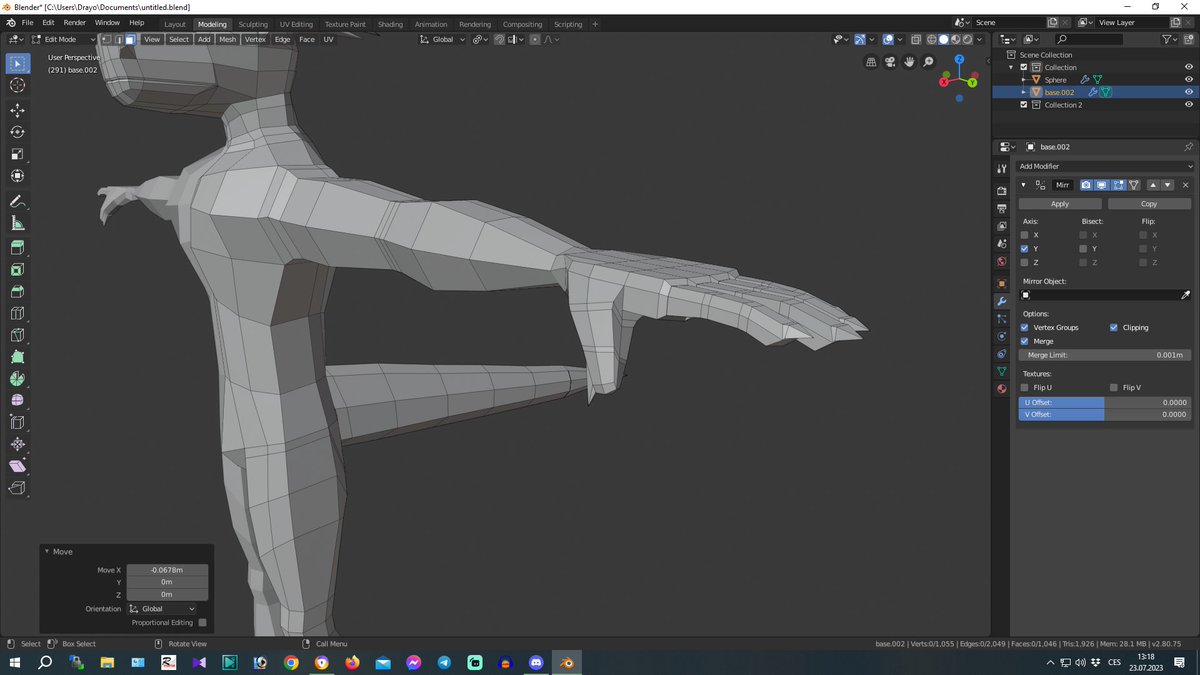Screen dimensions: 1200x675
Task: Open the outliner filter dropdown
Action: [1171, 39]
